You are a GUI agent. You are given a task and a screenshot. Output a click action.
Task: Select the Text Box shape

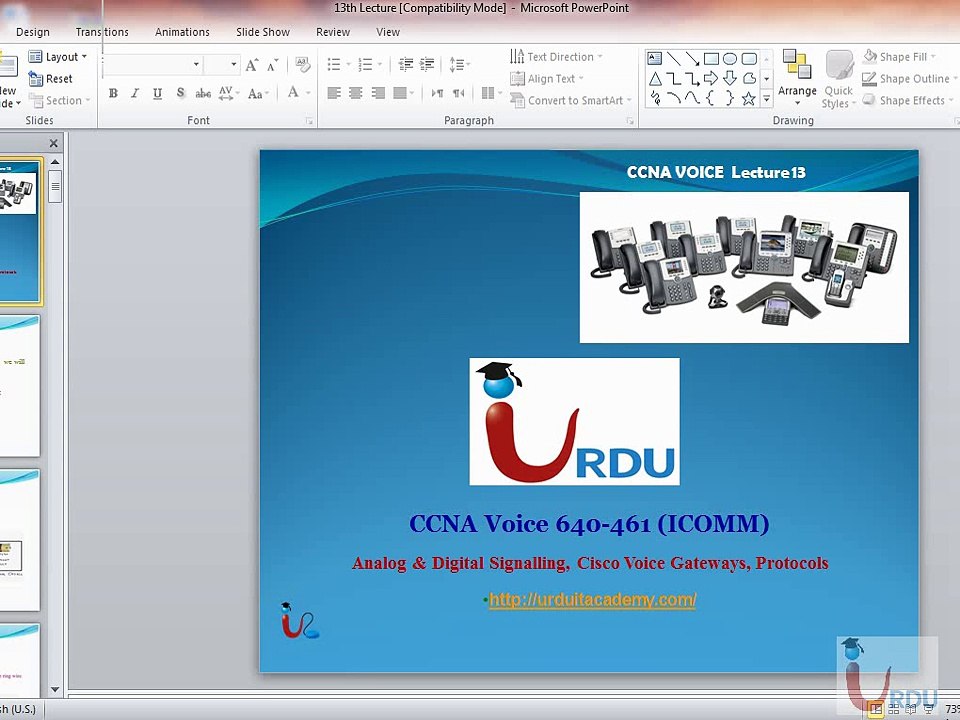[x=654, y=59]
